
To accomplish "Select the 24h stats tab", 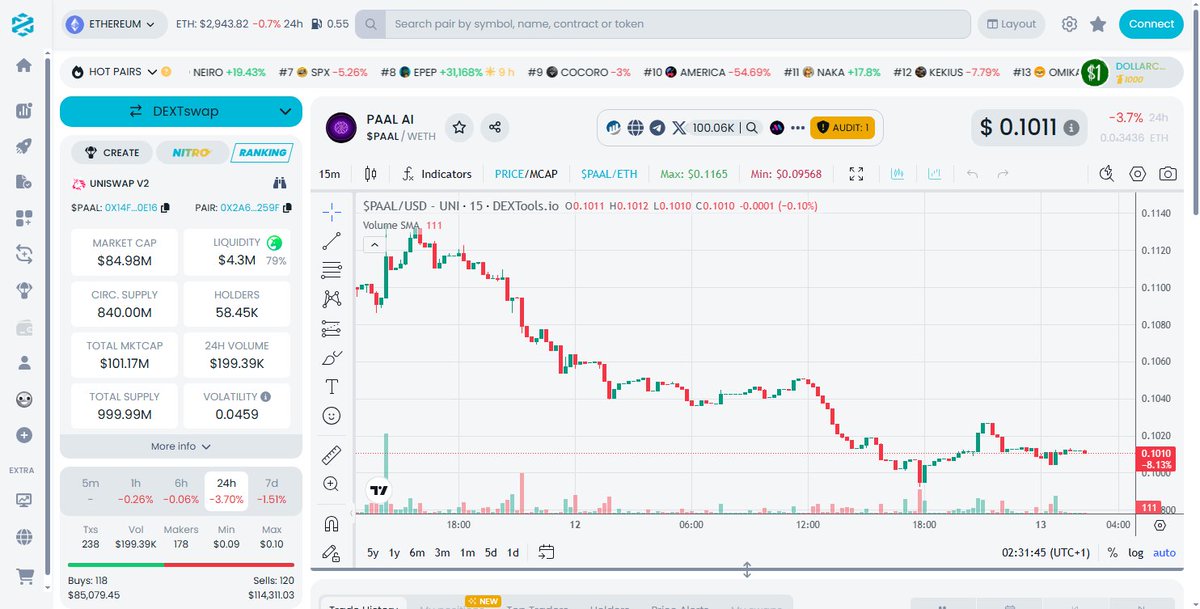I will click(x=226, y=490).
